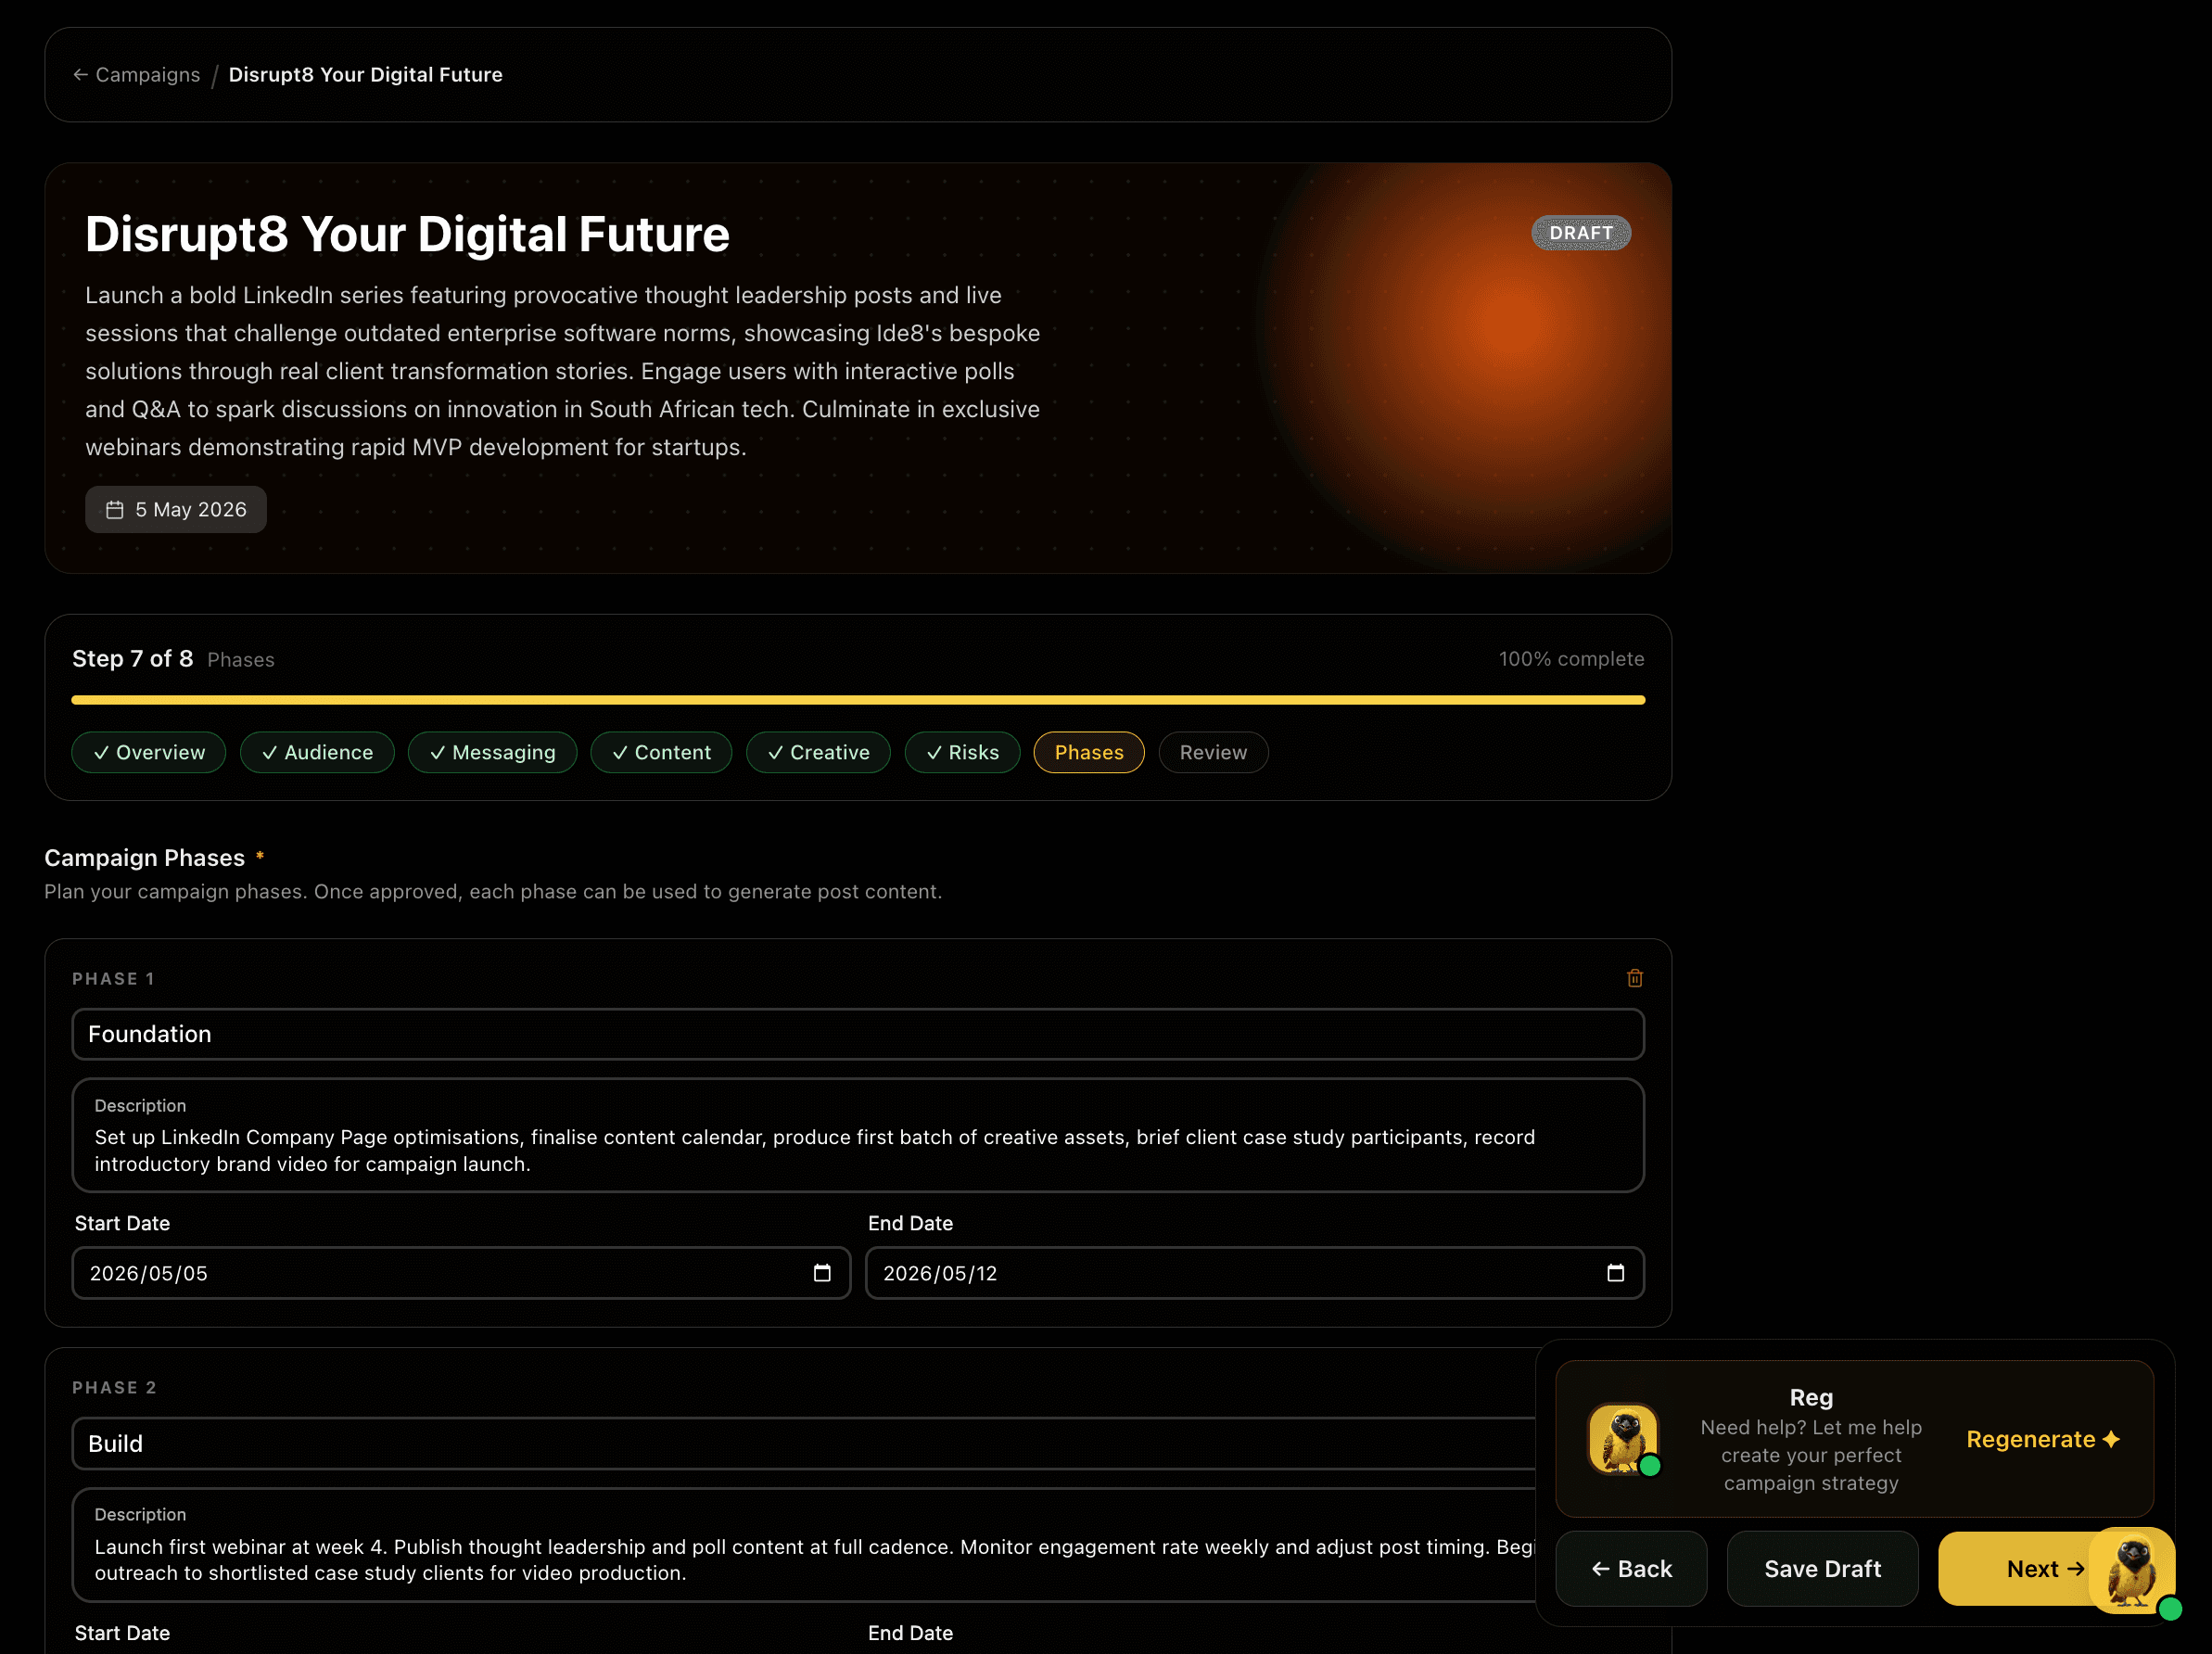Delete Phase 1 with the trash icon
The image size is (2212, 1654).
[1634, 978]
